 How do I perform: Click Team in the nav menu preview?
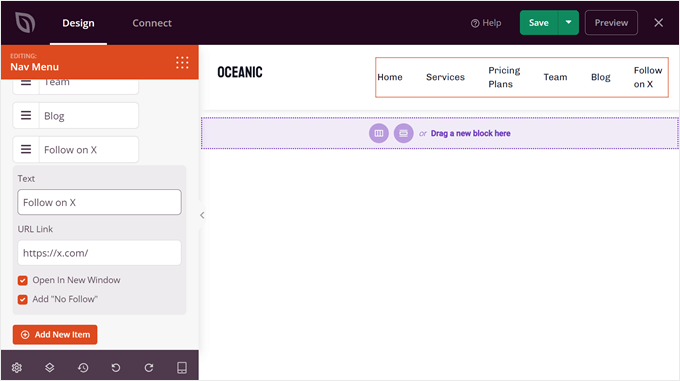coord(556,77)
